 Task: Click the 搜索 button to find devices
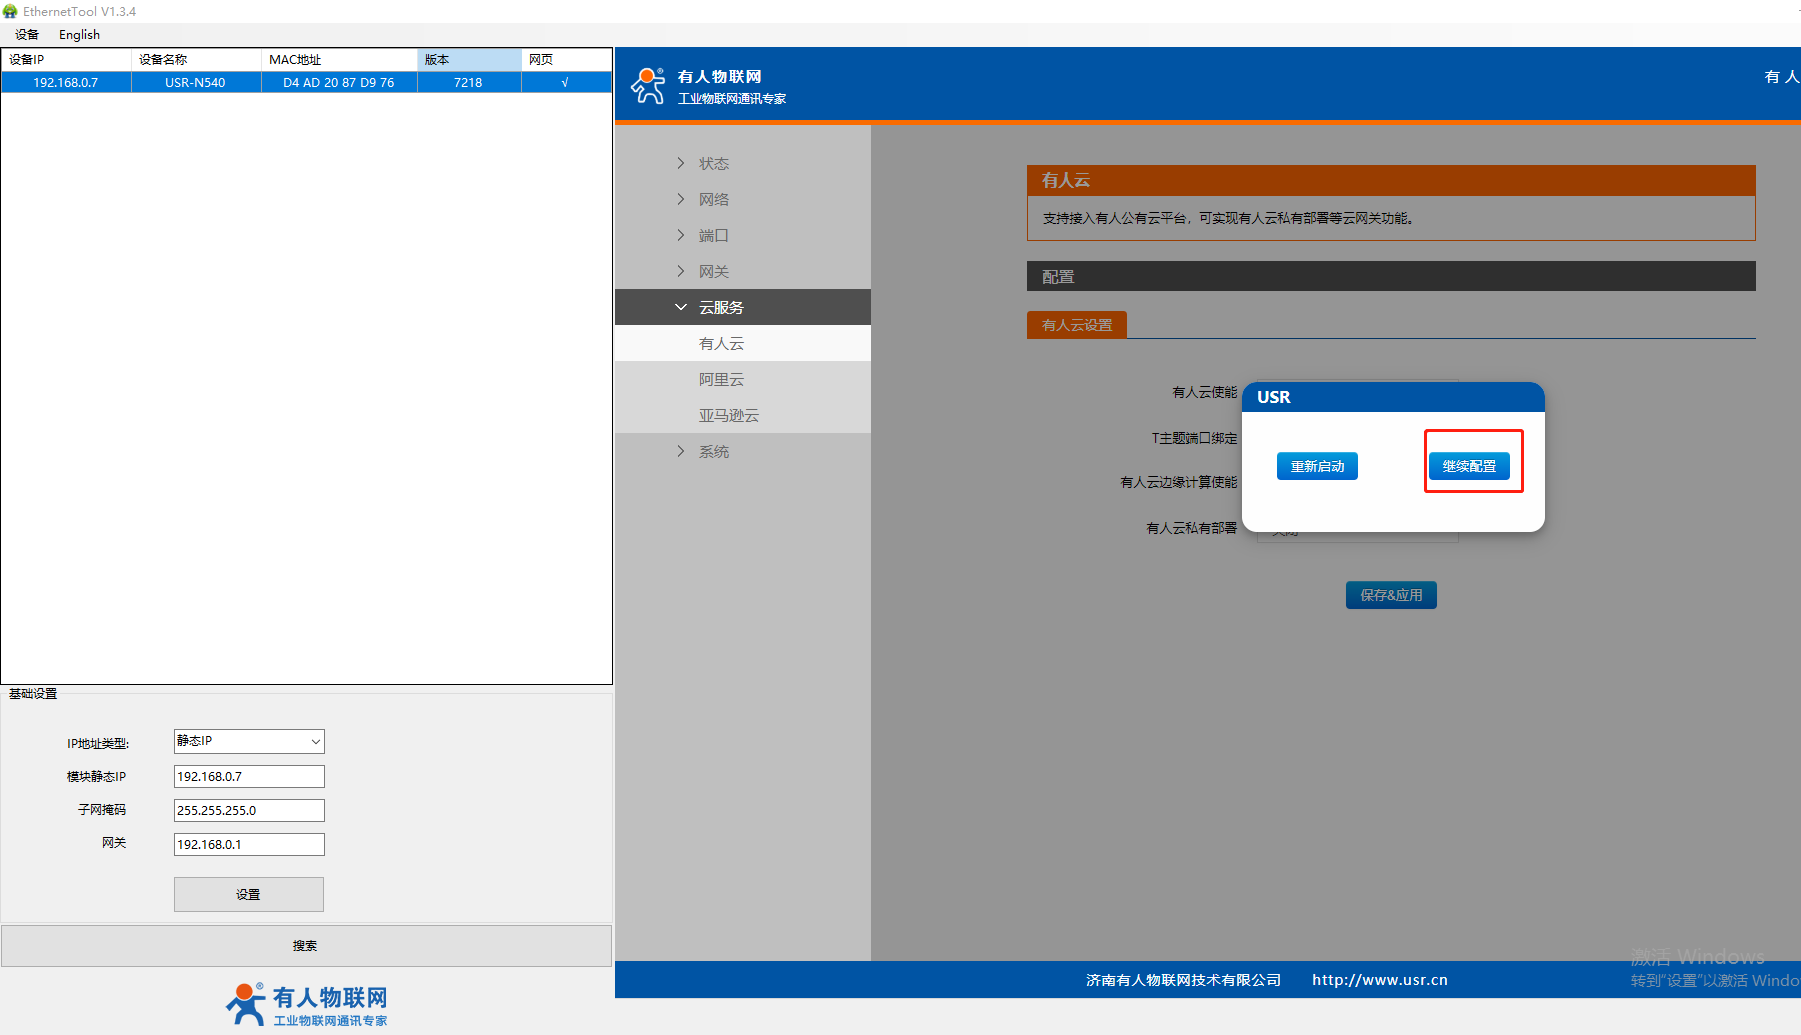[306, 945]
